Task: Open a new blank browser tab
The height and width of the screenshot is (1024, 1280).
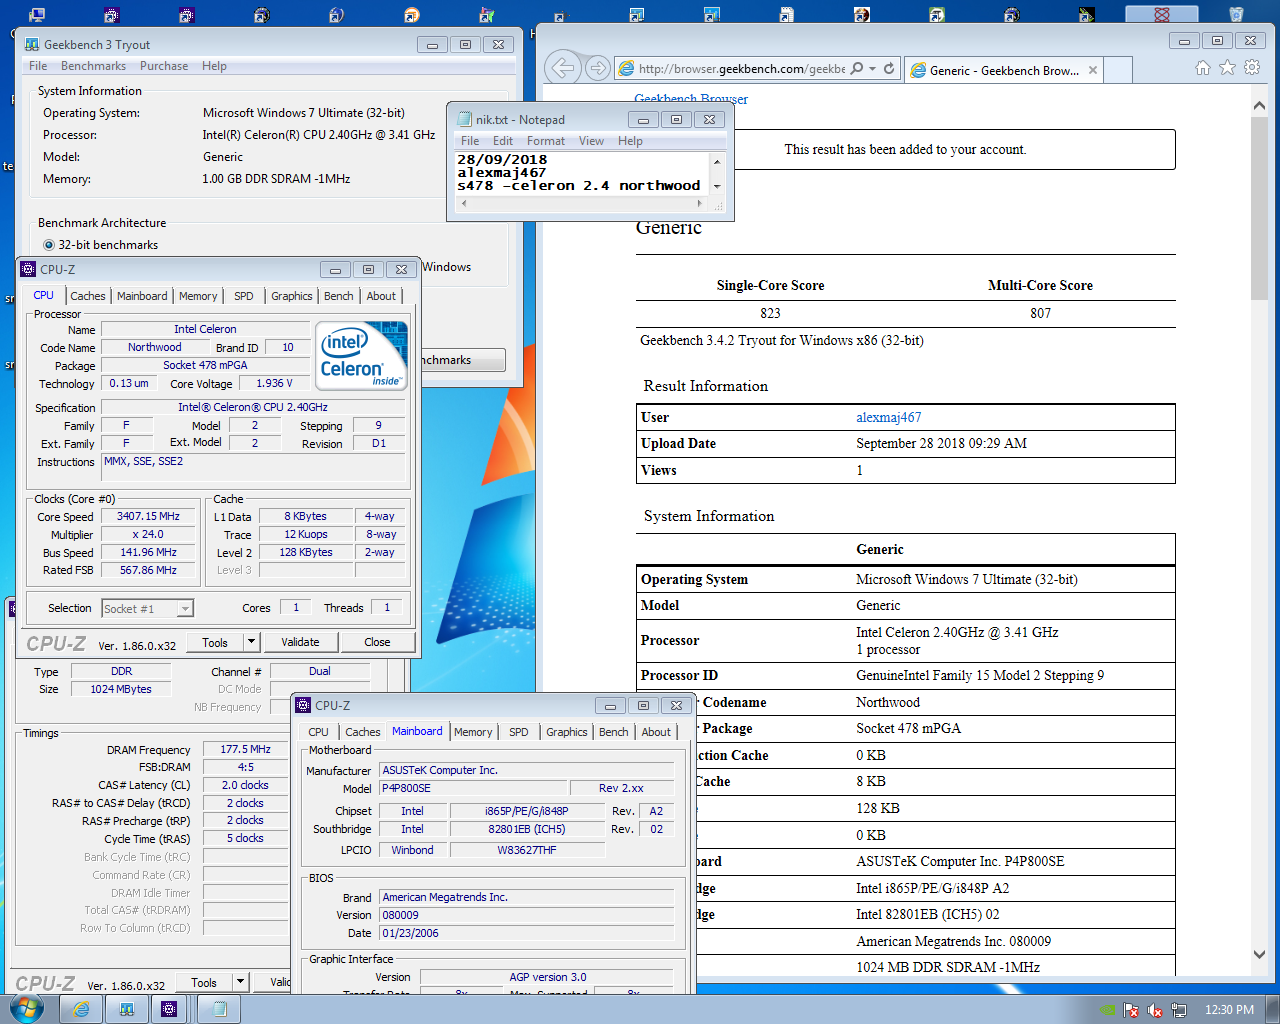Action: click(x=1119, y=70)
